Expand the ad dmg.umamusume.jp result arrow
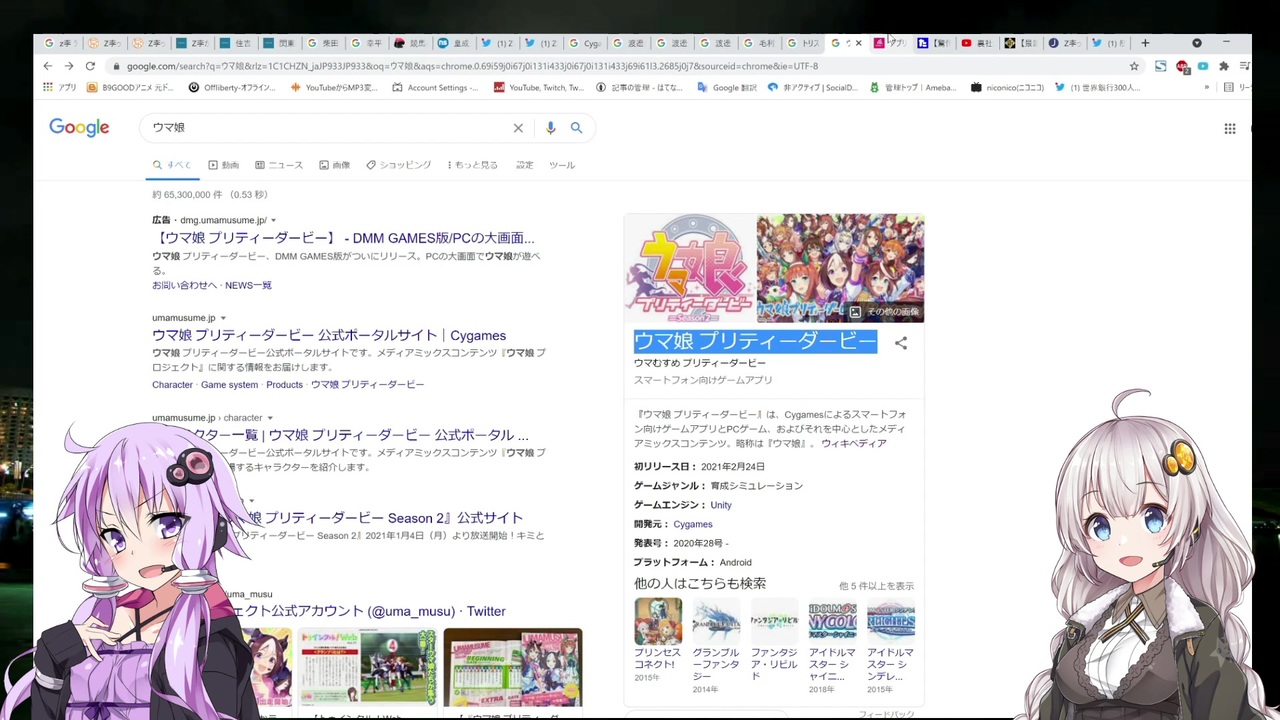The height and width of the screenshot is (720, 1280). click(273, 220)
